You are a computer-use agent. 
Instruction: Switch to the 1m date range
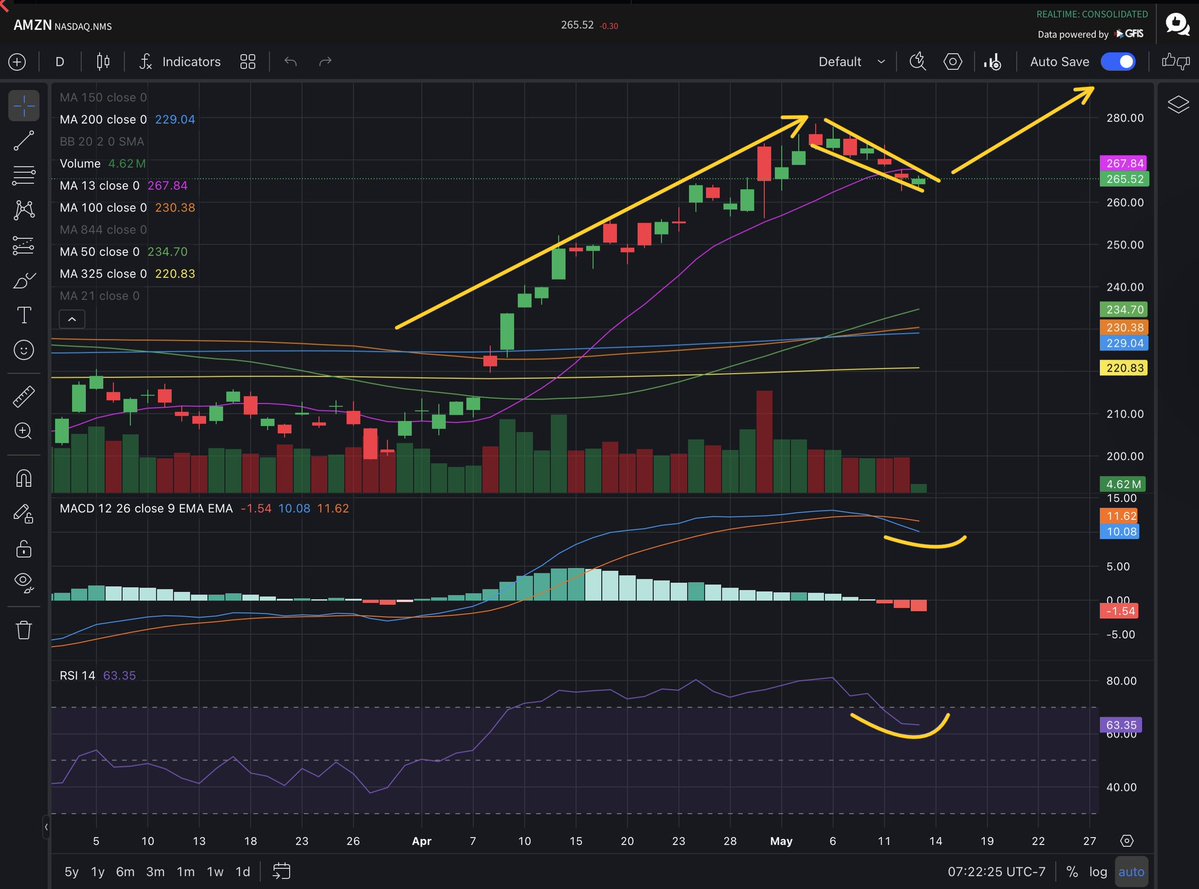tap(185, 871)
